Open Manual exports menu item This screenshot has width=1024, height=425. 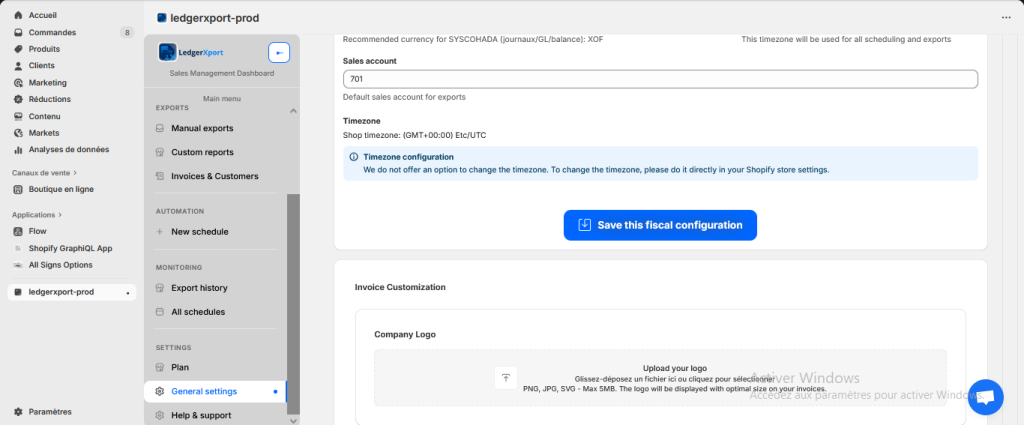click(x=202, y=128)
